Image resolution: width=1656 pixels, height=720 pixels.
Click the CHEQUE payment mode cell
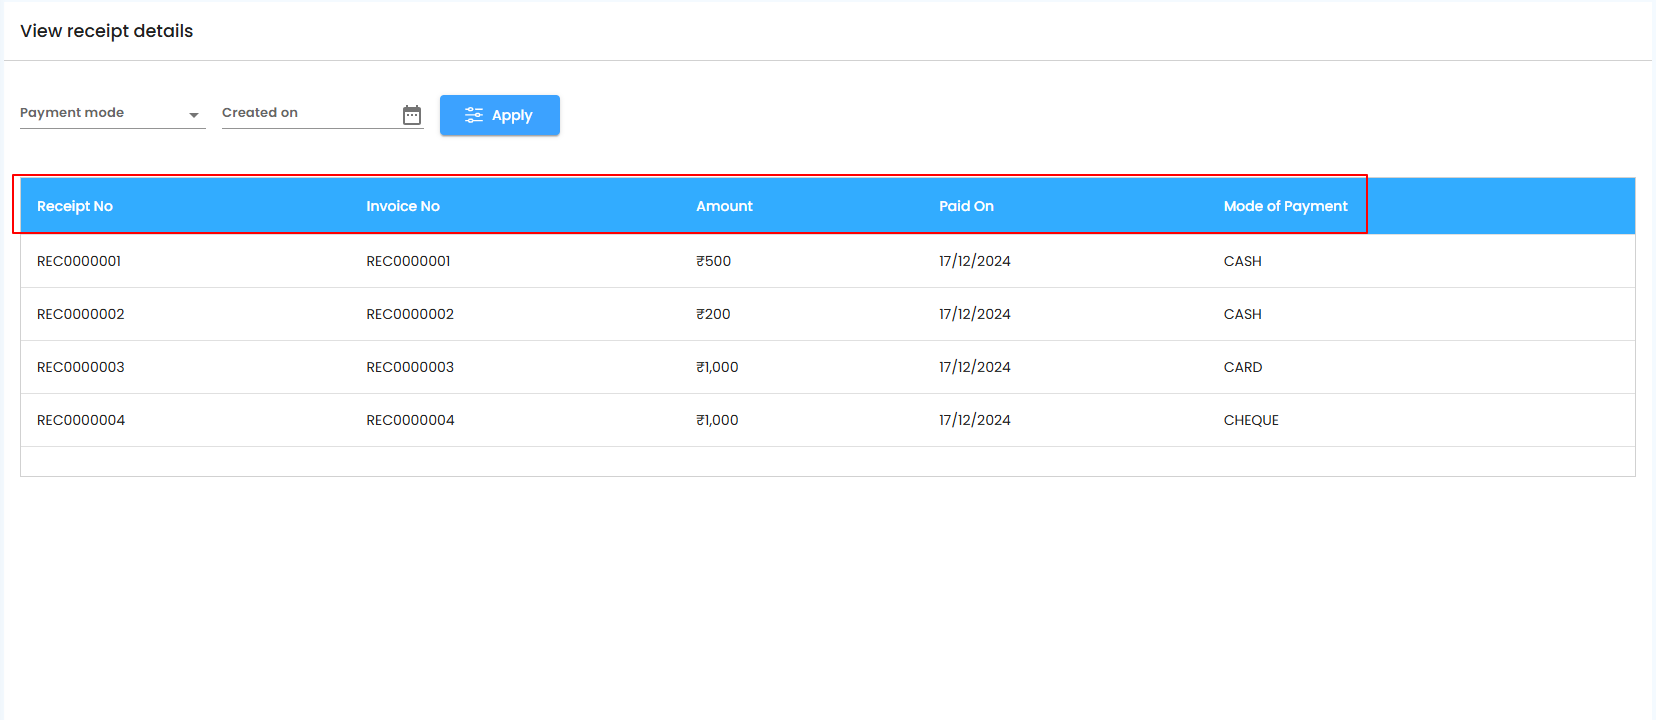pos(1251,420)
